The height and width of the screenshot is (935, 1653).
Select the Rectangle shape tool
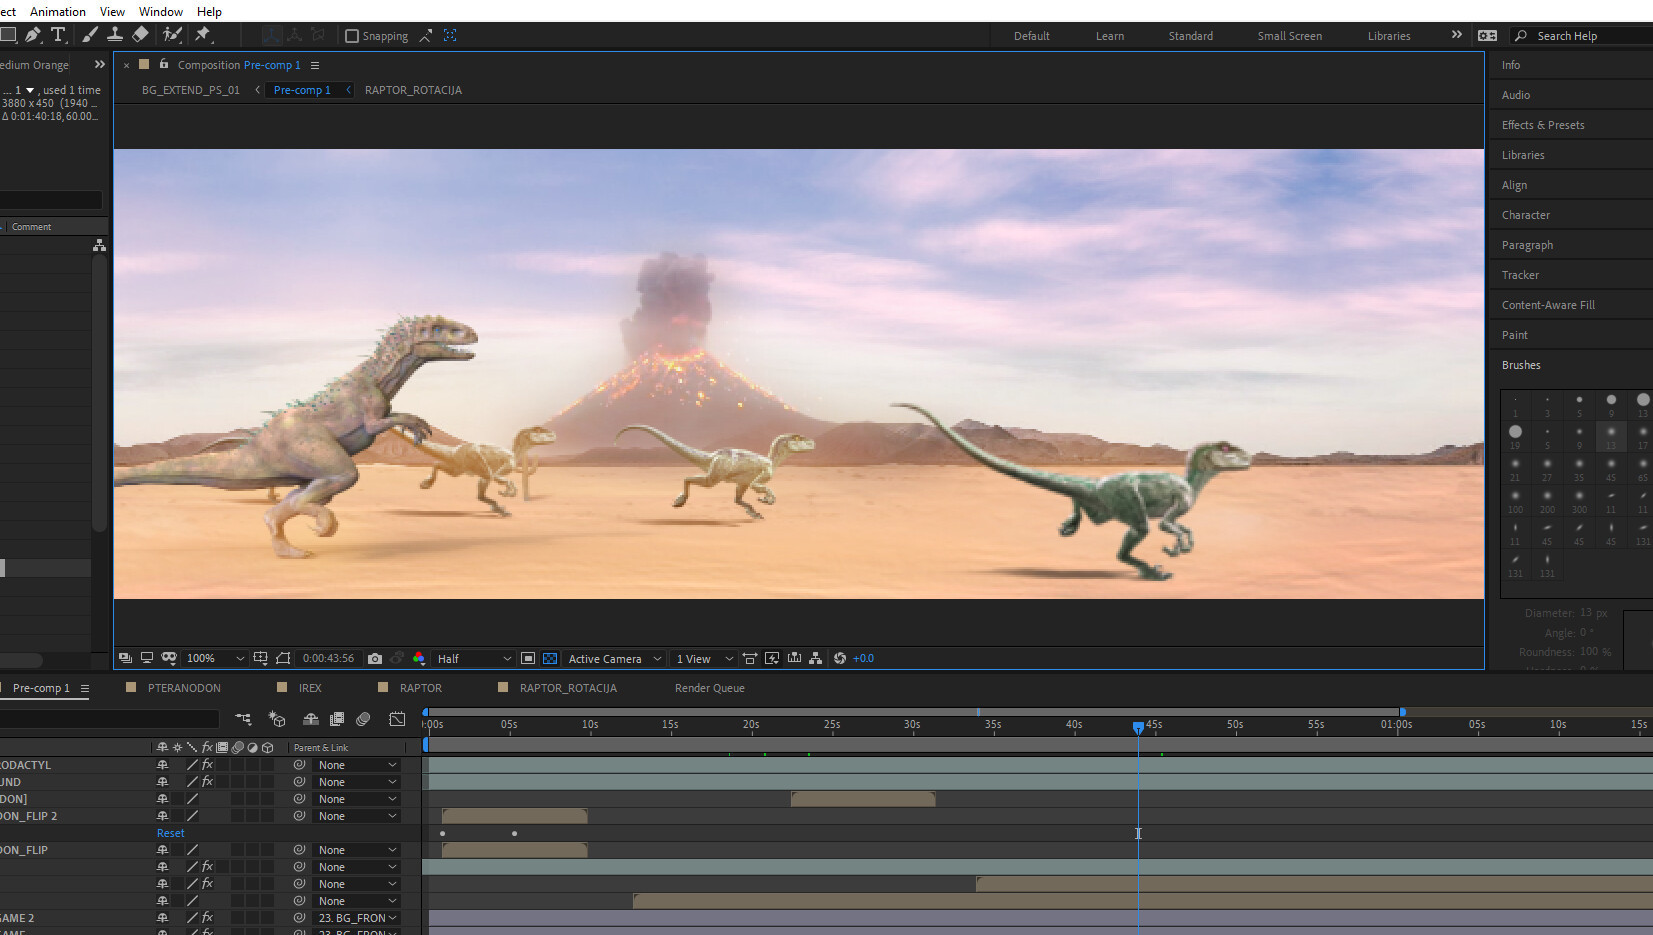[x=8, y=35]
